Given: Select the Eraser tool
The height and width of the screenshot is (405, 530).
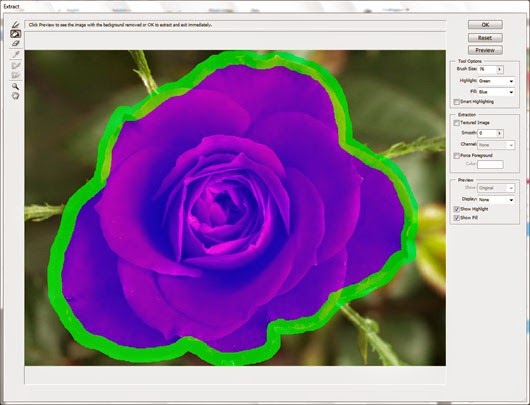Looking at the screenshot, I should (x=16, y=43).
